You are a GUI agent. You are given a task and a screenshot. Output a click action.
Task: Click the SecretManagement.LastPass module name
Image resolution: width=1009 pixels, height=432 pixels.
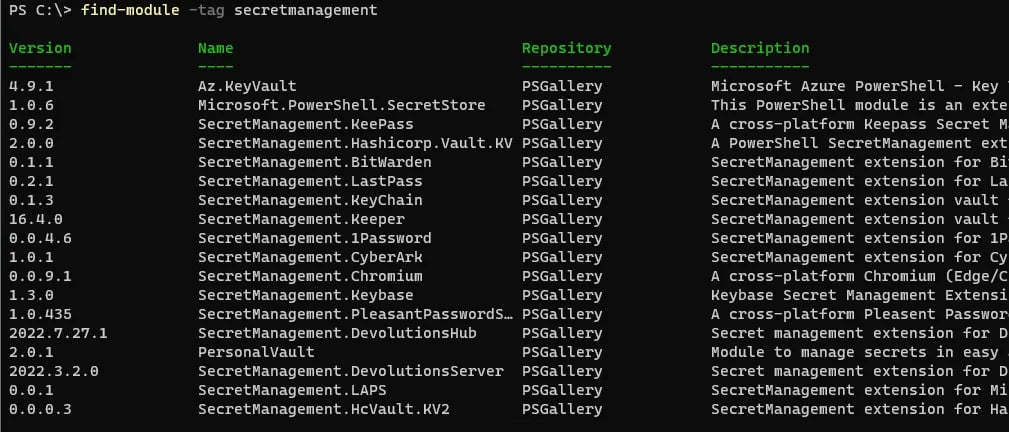click(310, 181)
